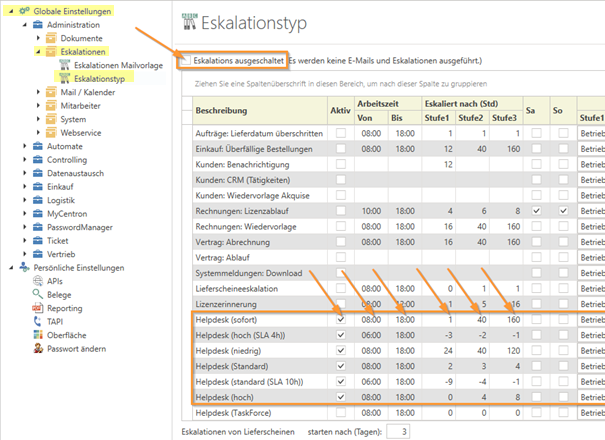
Task: Collapse the Eskalationen tree node
Action: tap(37, 49)
